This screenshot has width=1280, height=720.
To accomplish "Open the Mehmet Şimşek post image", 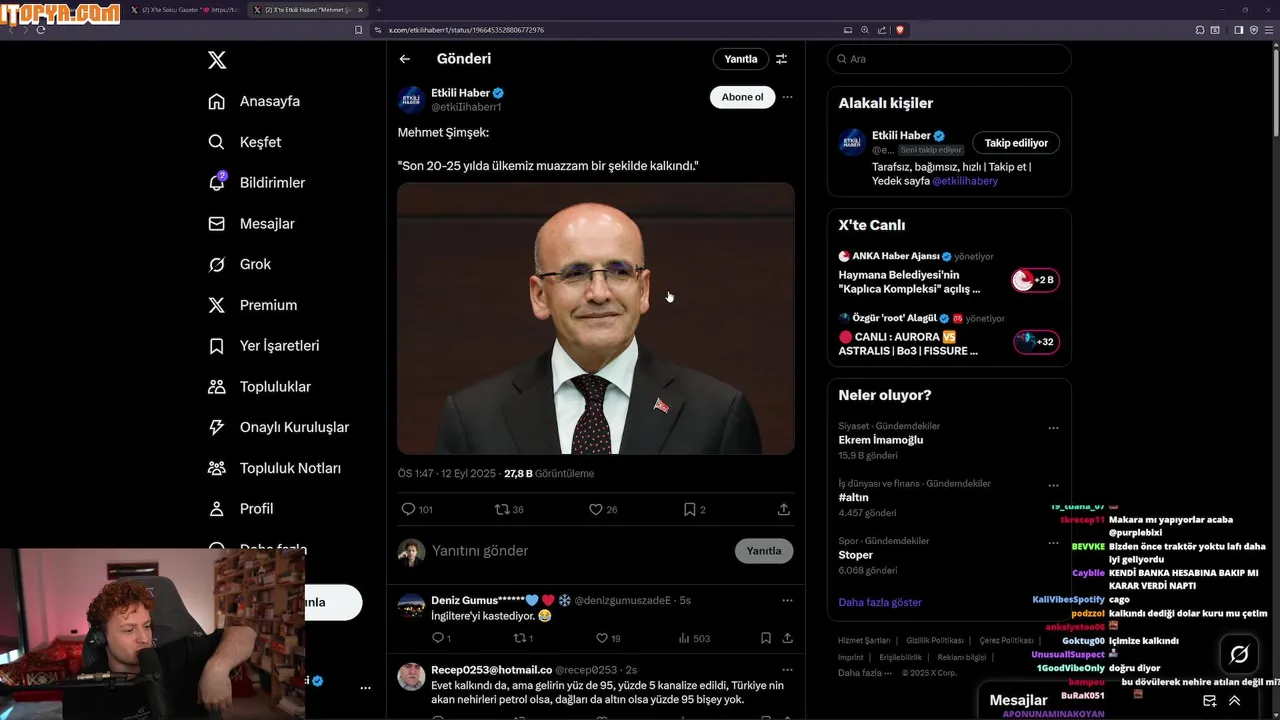I will click(596, 318).
